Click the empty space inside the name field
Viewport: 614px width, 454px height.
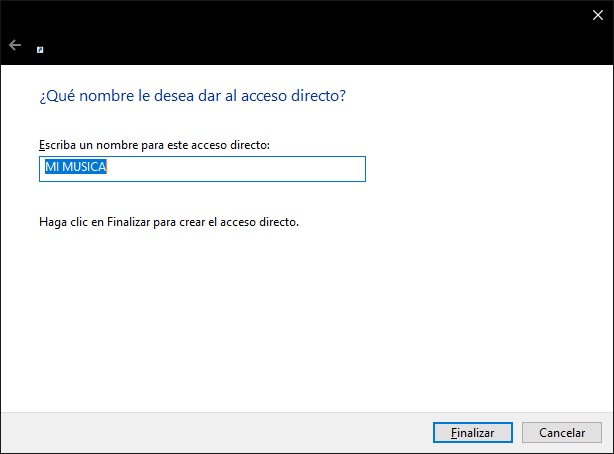[240, 169]
